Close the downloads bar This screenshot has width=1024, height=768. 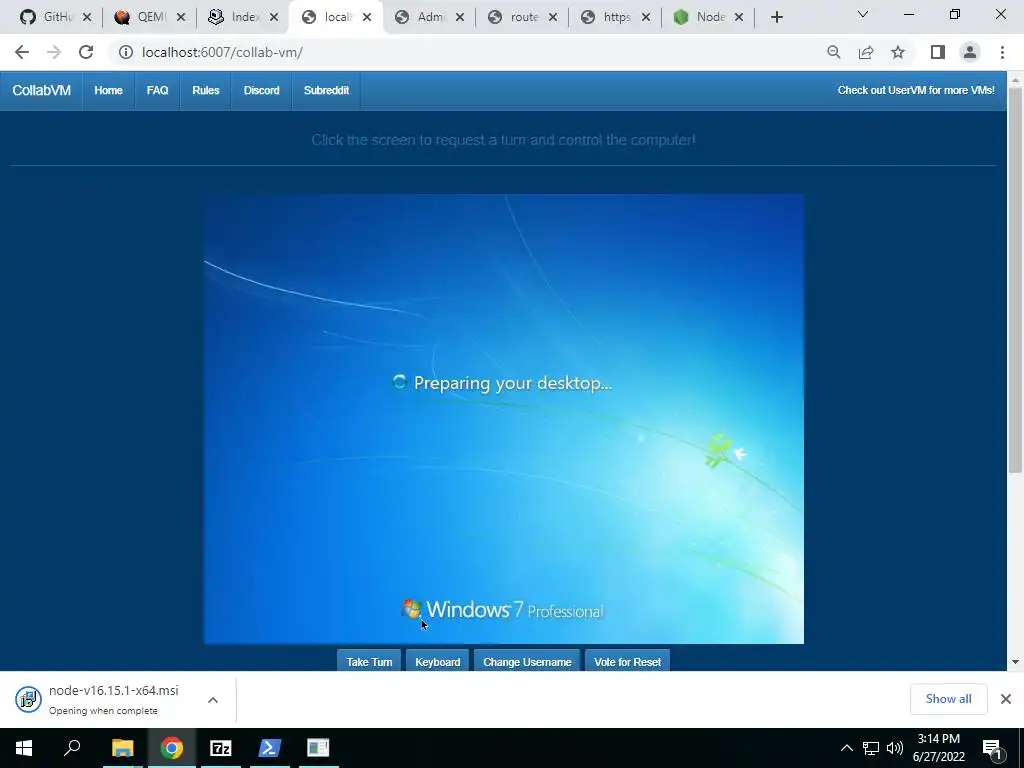tap(1006, 699)
